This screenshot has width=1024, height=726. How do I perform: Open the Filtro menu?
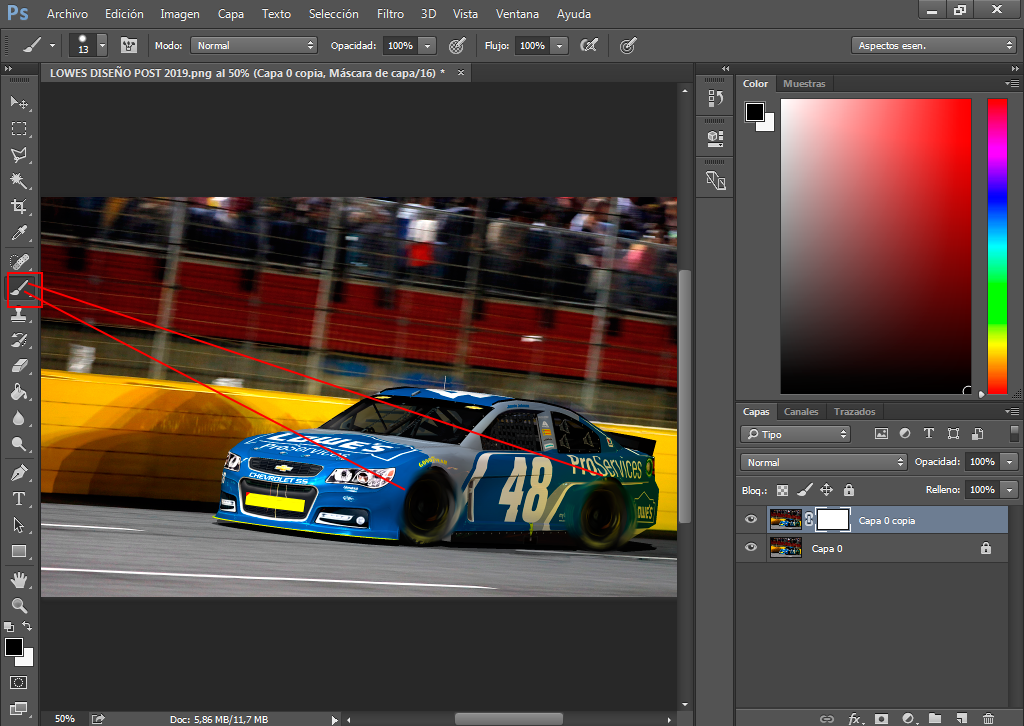pyautogui.click(x=390, y=14)
